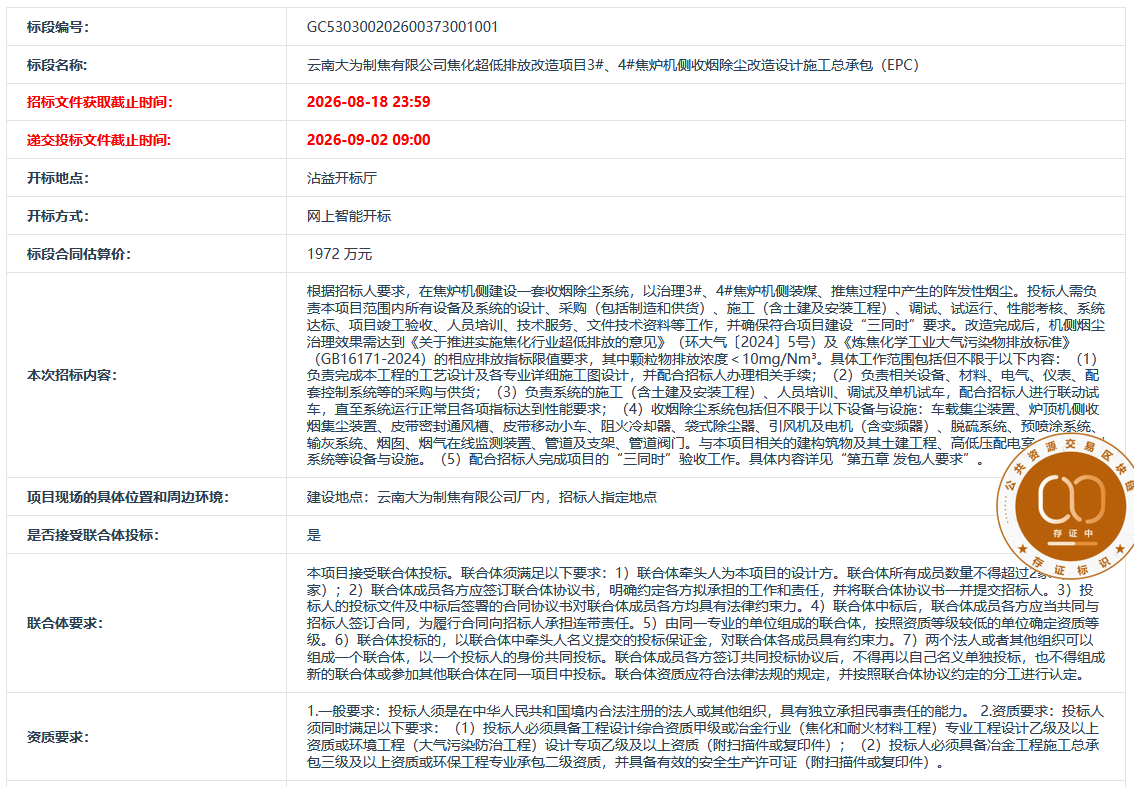Image resolution: width=1134 pixels, height=787 pixels.
Task: Click the 标段编号 label
Action: (58, 27)
